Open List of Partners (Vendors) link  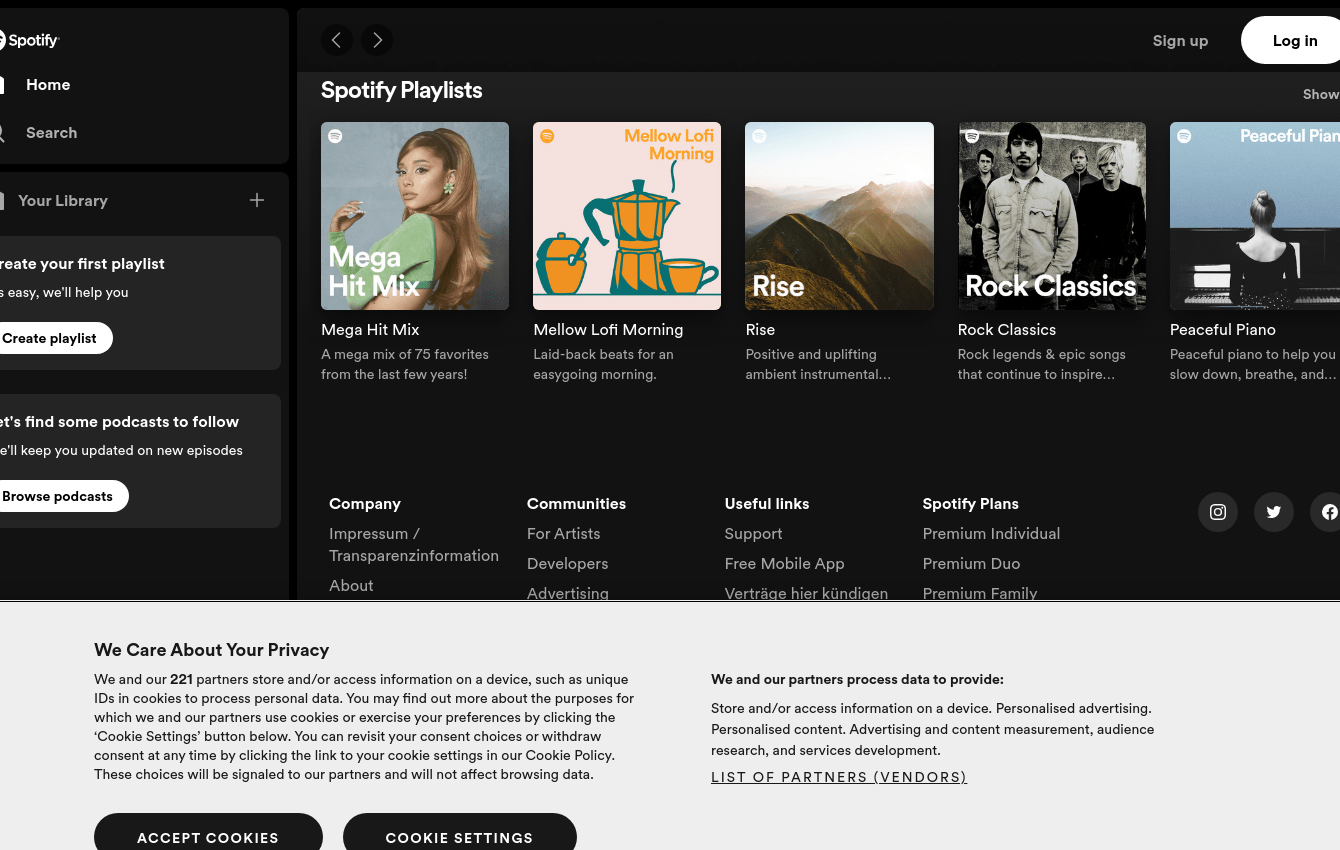(839, 777)
